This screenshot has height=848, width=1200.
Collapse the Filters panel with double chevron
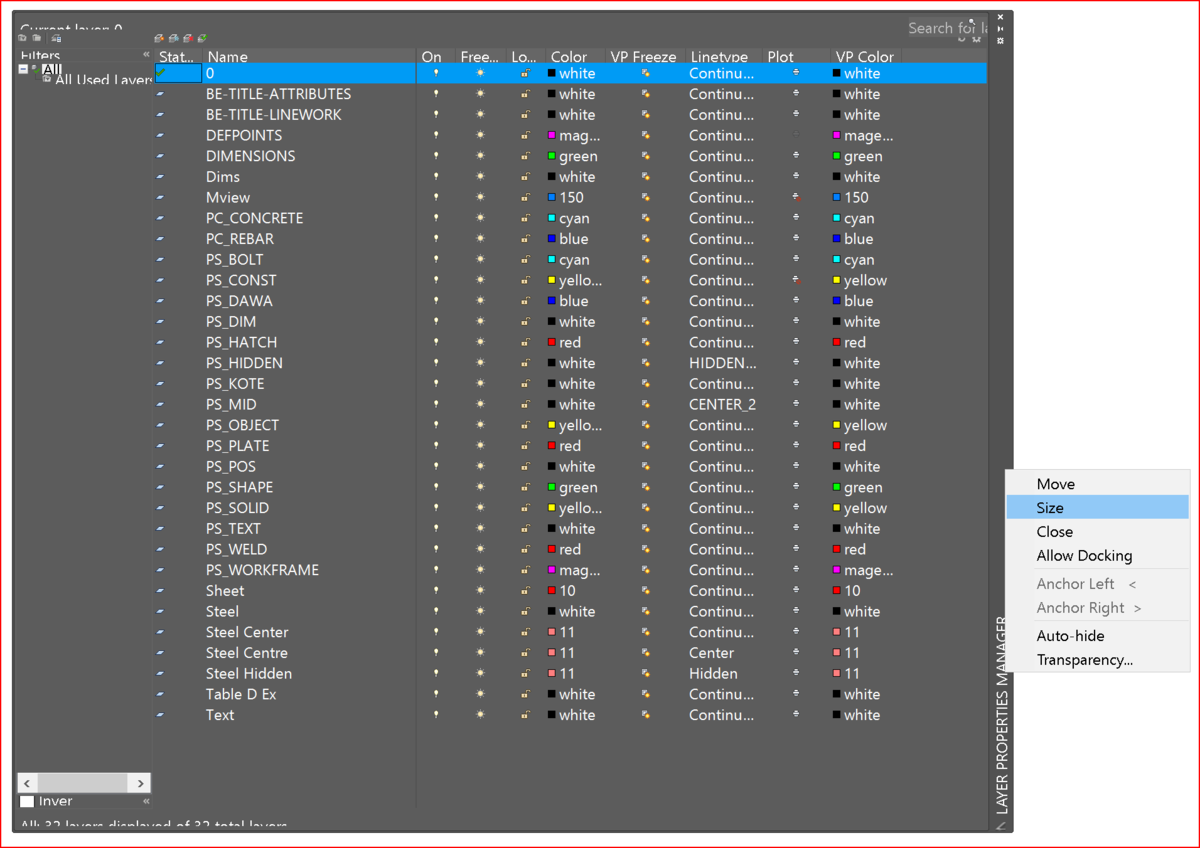tap(146, 55)
